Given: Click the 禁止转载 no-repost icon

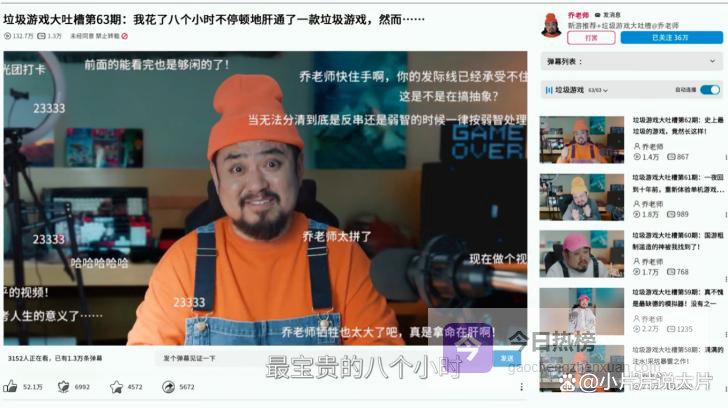Looking at the screenshot, I should coord(124,36).
